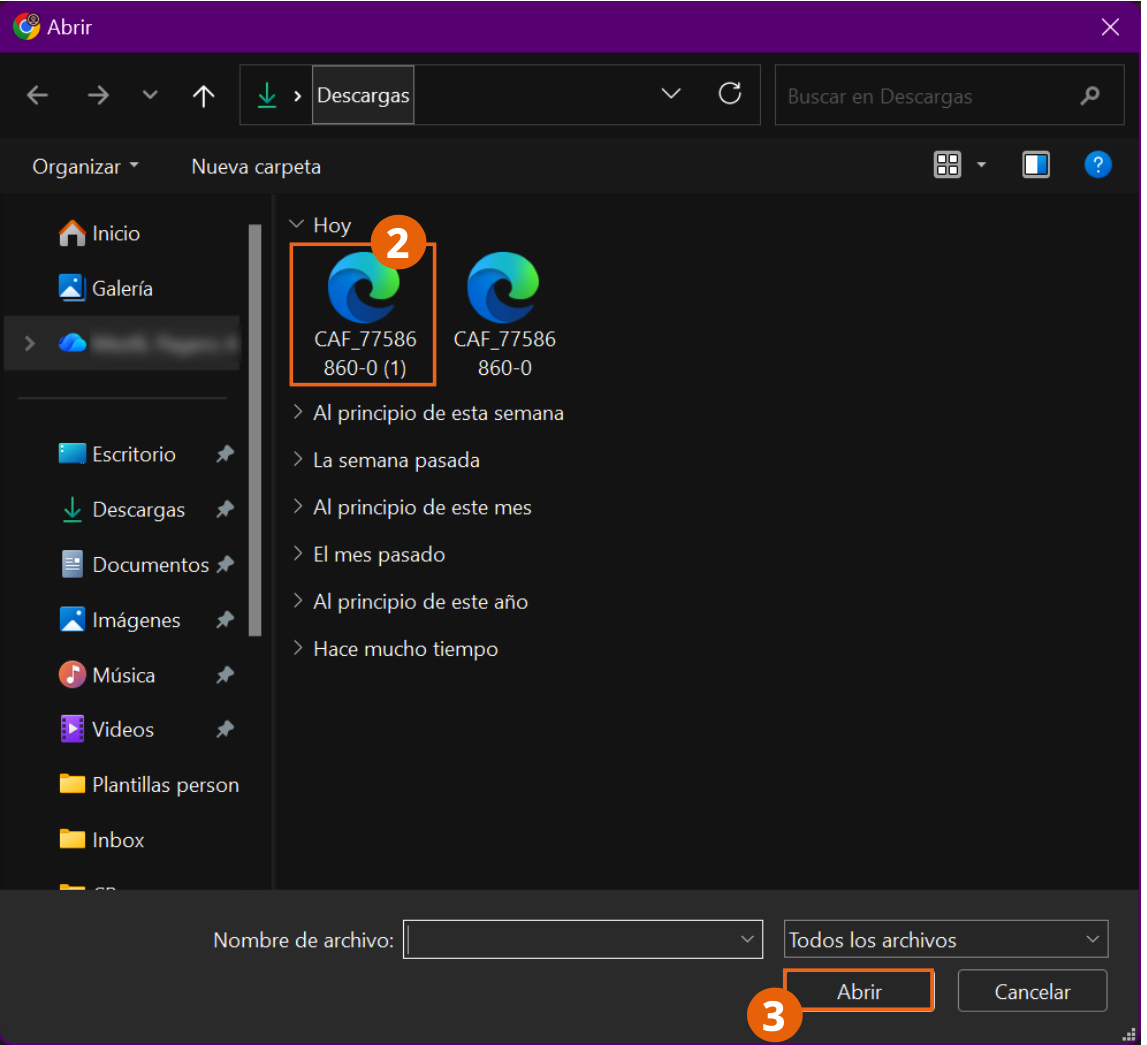This screenshot has width=1147, height=1045.
Task: Go up one folder level
Action: pos(203,95)
